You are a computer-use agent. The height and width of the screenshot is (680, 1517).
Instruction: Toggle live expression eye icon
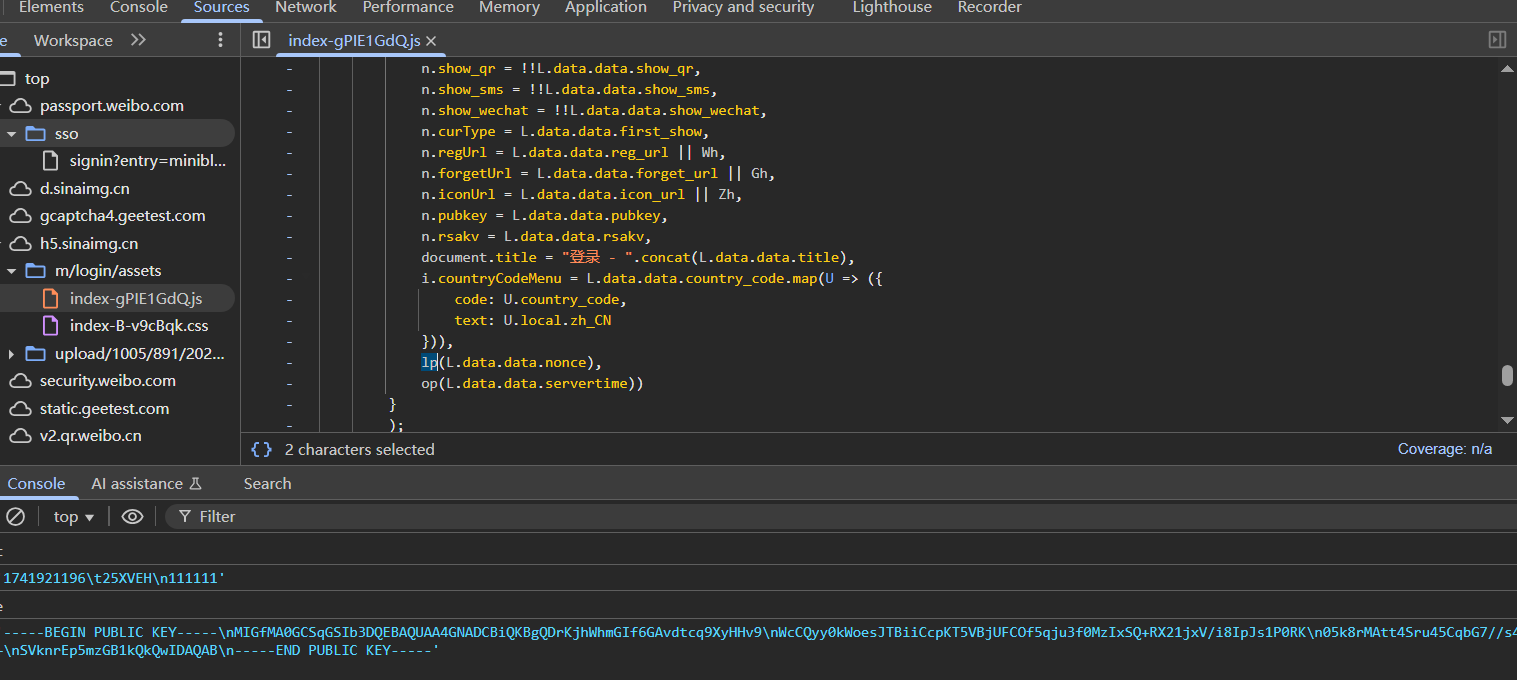pyautogui.click(x=132, y=517)
